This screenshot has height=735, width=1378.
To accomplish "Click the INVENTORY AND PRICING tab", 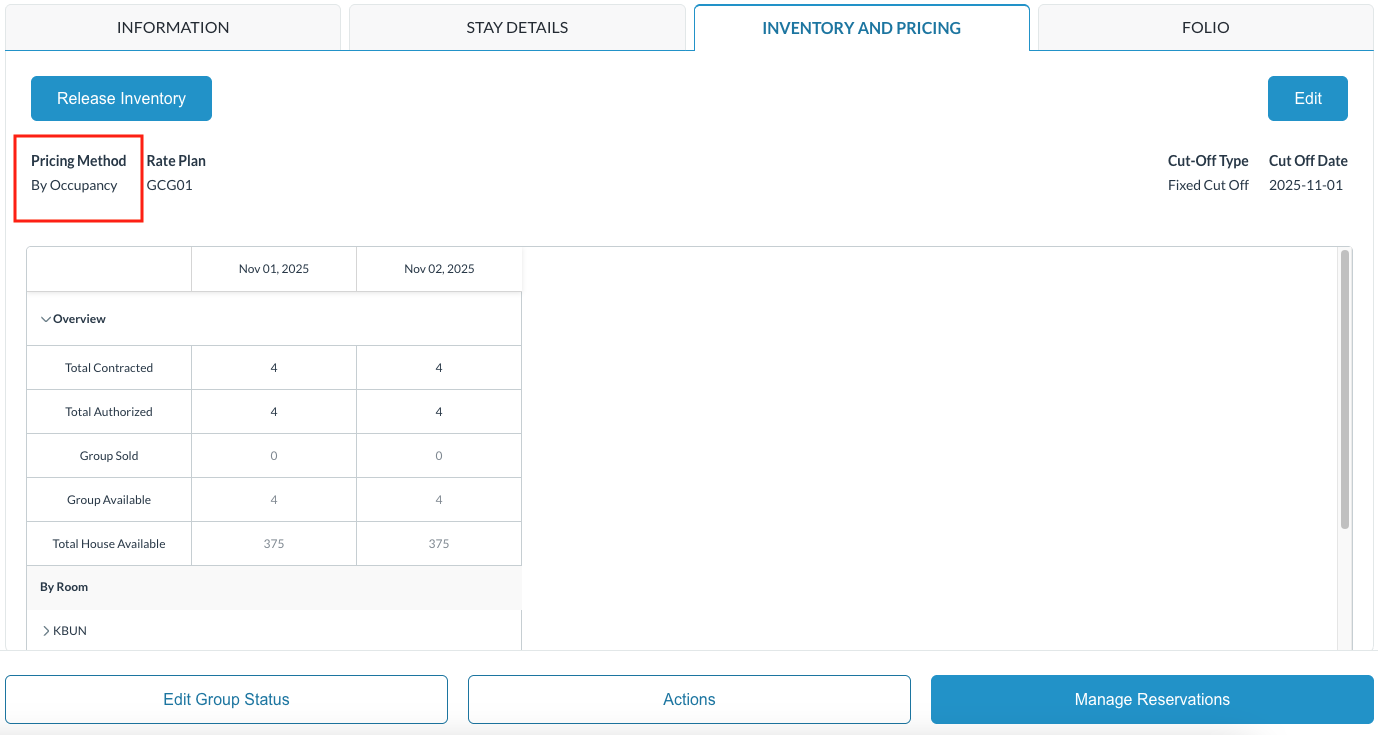I will 861,27.
